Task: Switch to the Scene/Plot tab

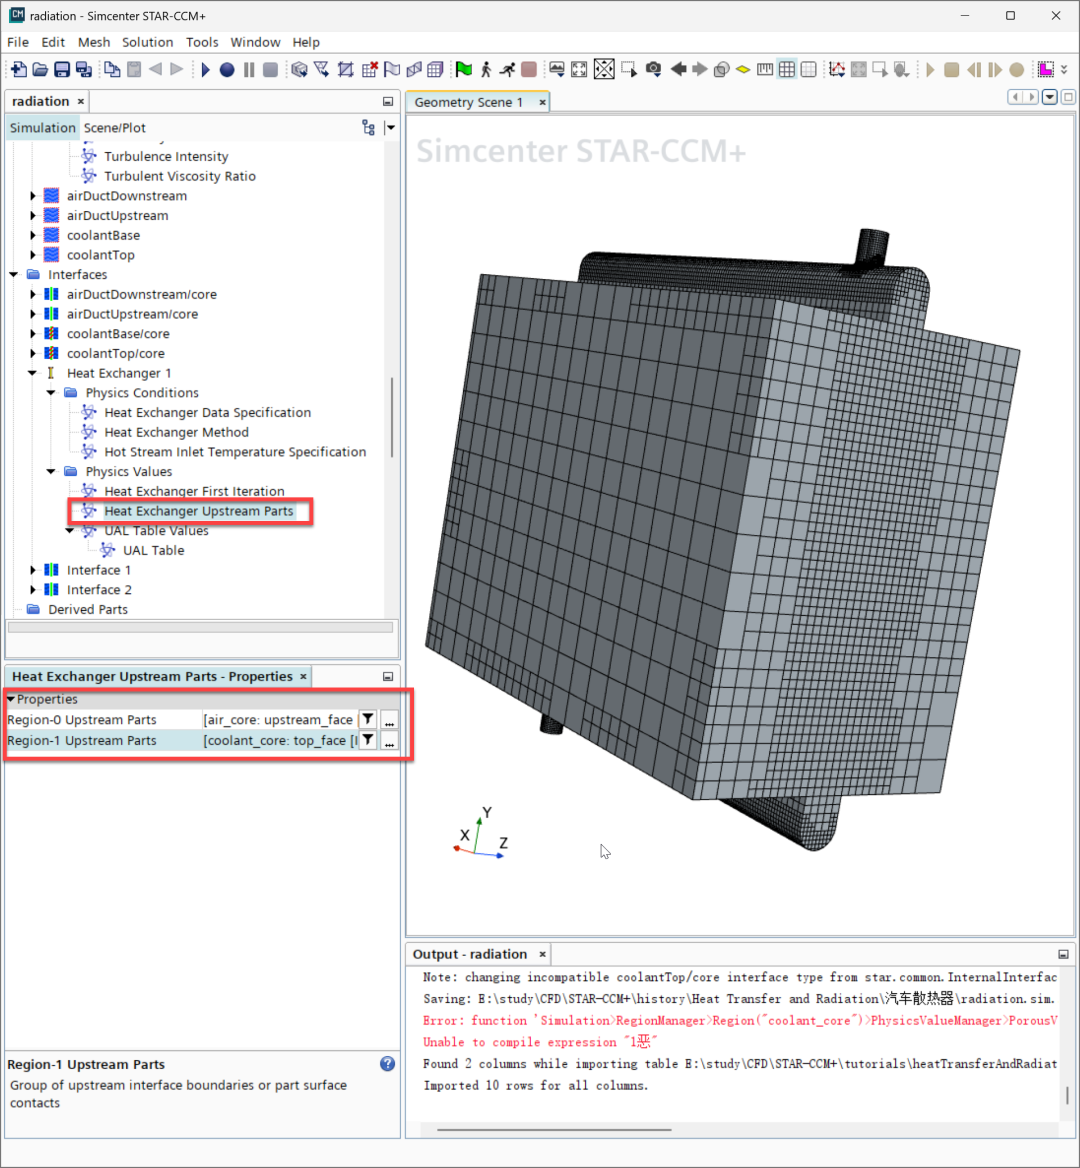Action: [115, 127]
